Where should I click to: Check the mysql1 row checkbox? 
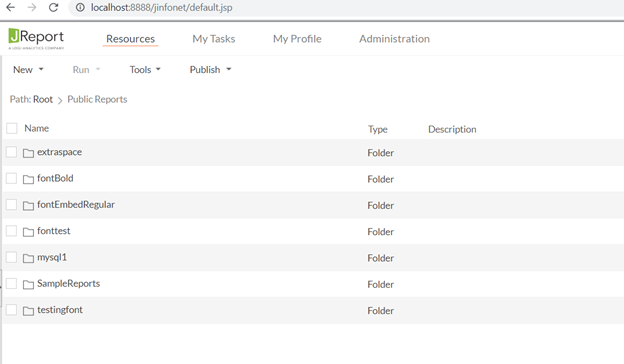coord(11,257)
